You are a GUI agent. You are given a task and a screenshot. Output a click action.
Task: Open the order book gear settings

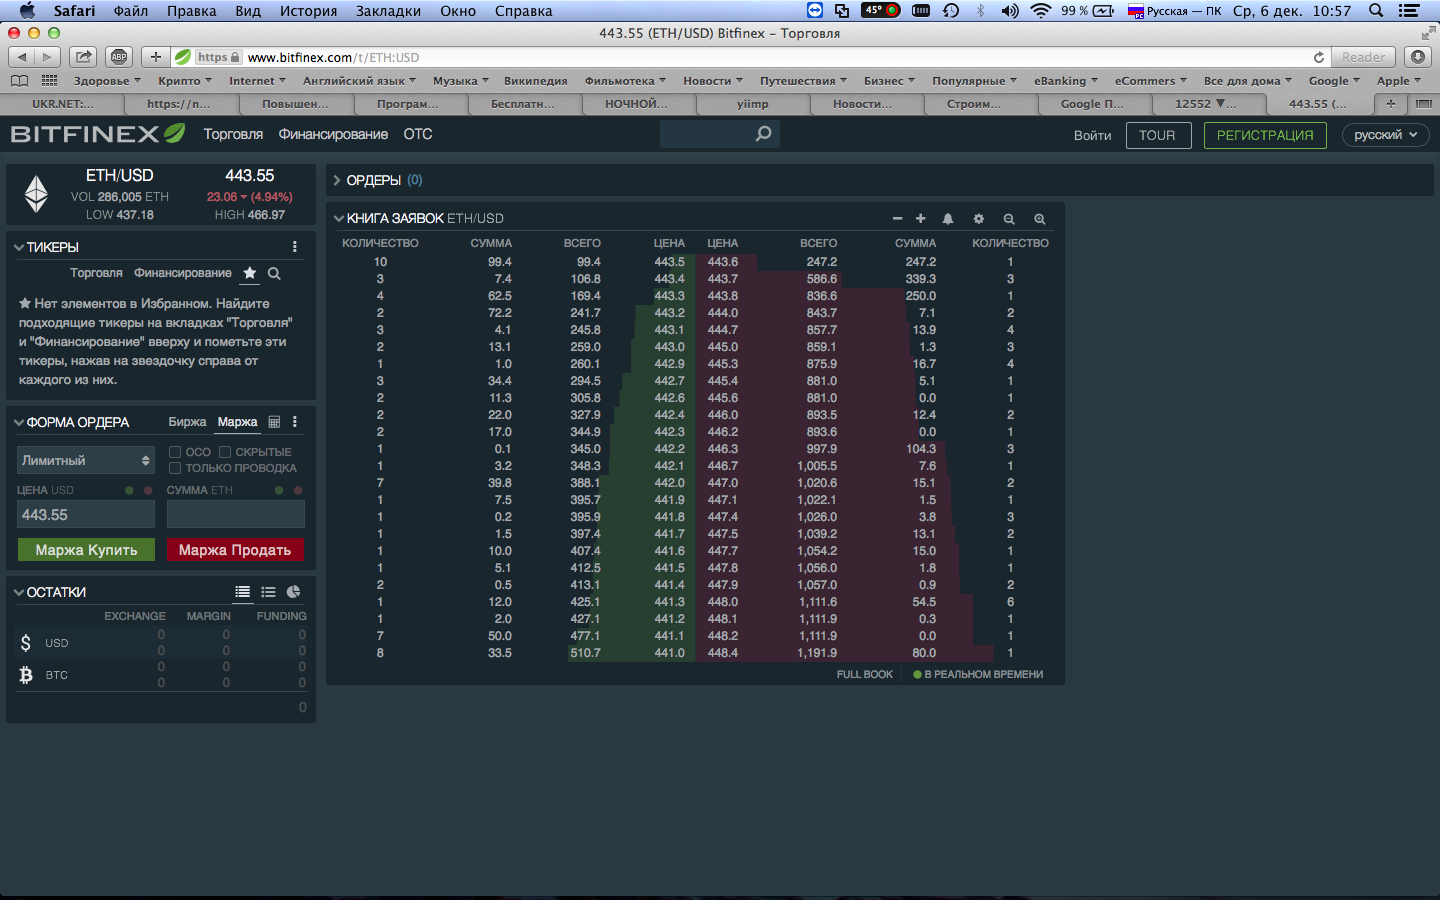(x=979, y=219)
